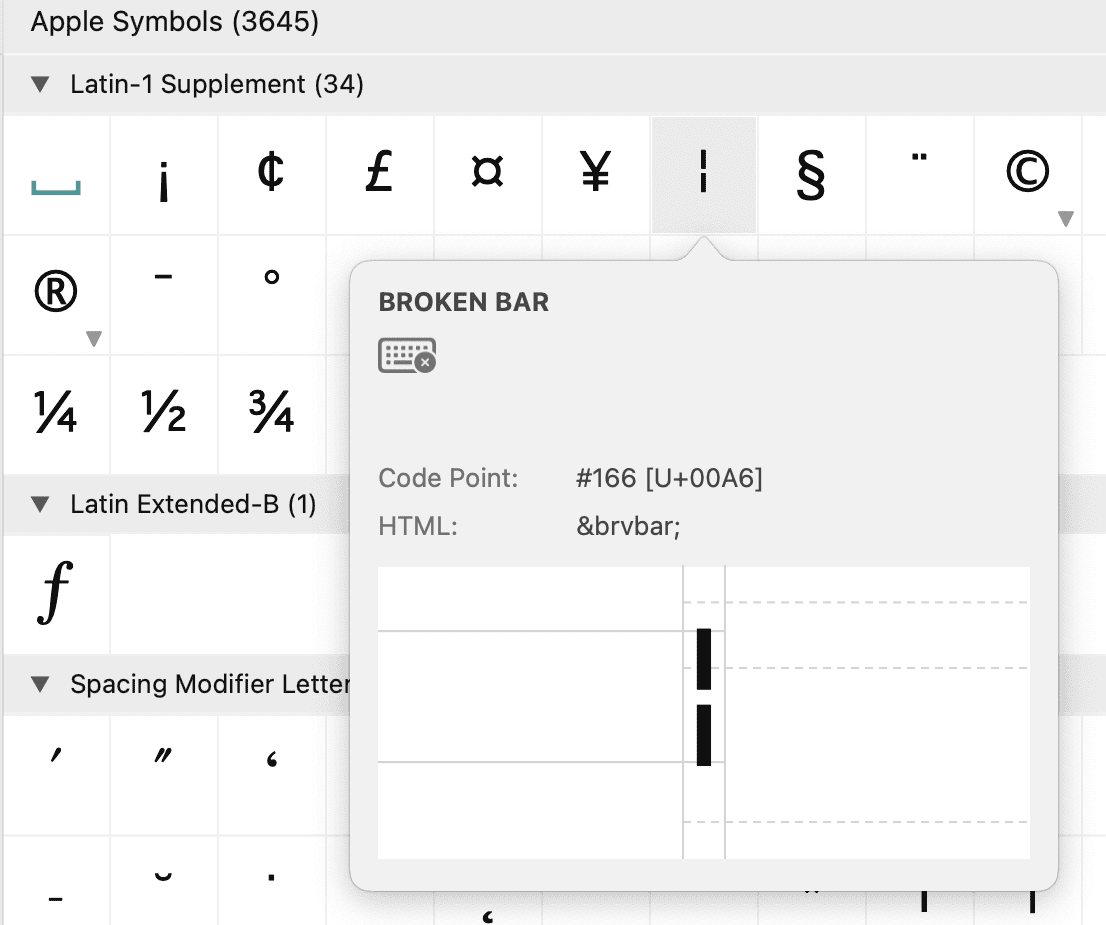1106x925 pixels.
Task: Collapse the Spacing Modifier Letters section
Action: (40, 685)
